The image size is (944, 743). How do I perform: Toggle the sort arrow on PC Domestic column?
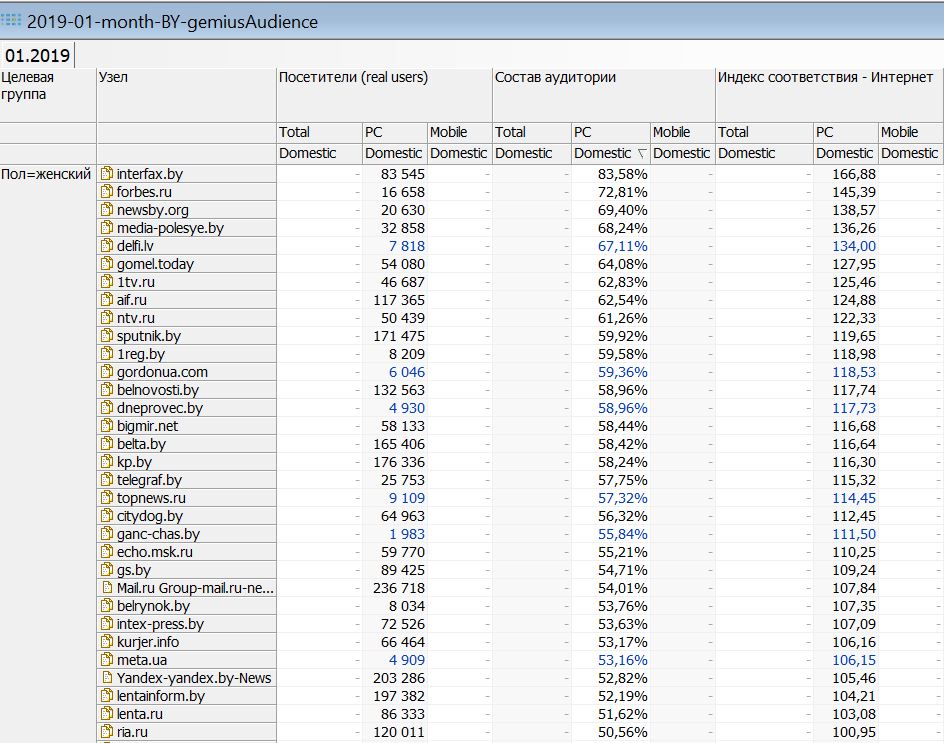click(642, 154)
